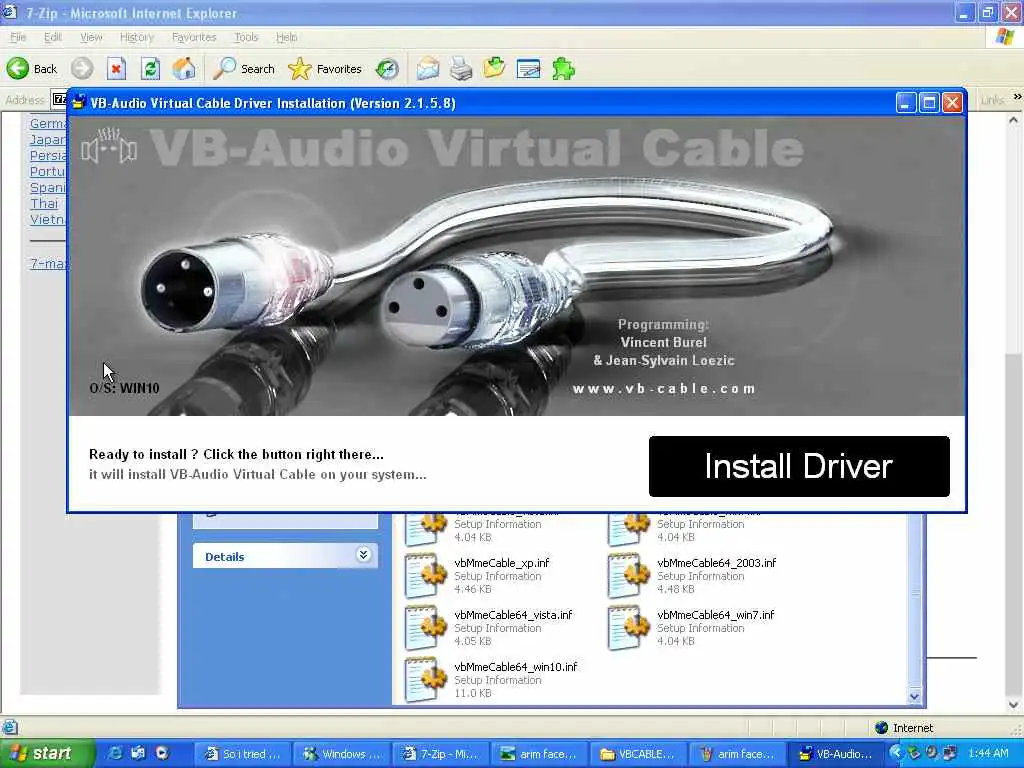
Task: Click the Install Driver button
Action: 799,466
